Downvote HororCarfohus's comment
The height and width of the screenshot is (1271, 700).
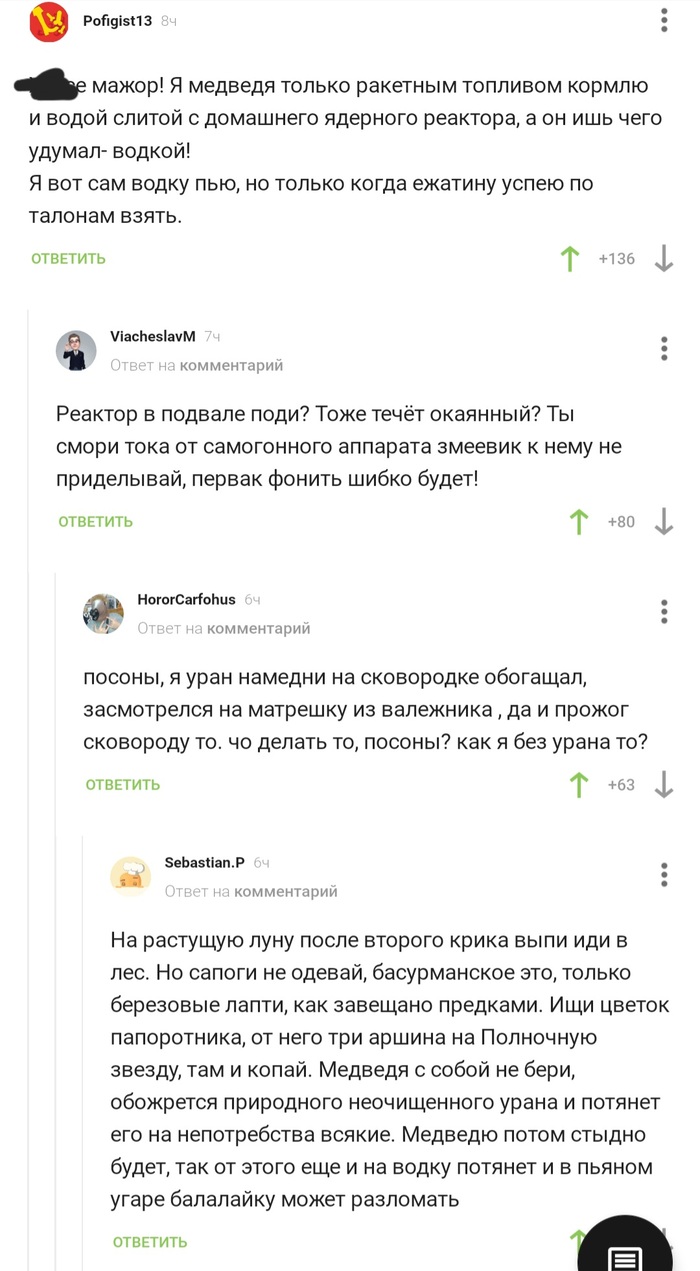[x=663, y=785]
